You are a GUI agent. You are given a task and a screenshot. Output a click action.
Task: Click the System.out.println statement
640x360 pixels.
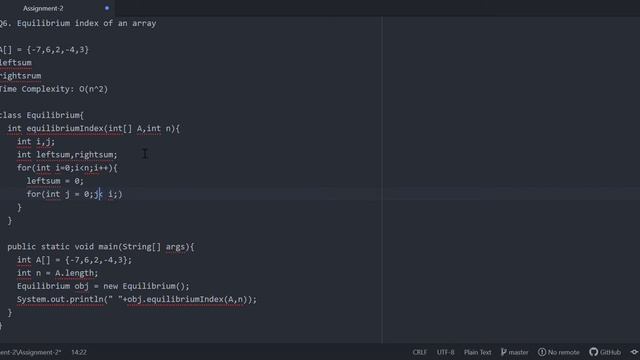[x=137, y=299]
